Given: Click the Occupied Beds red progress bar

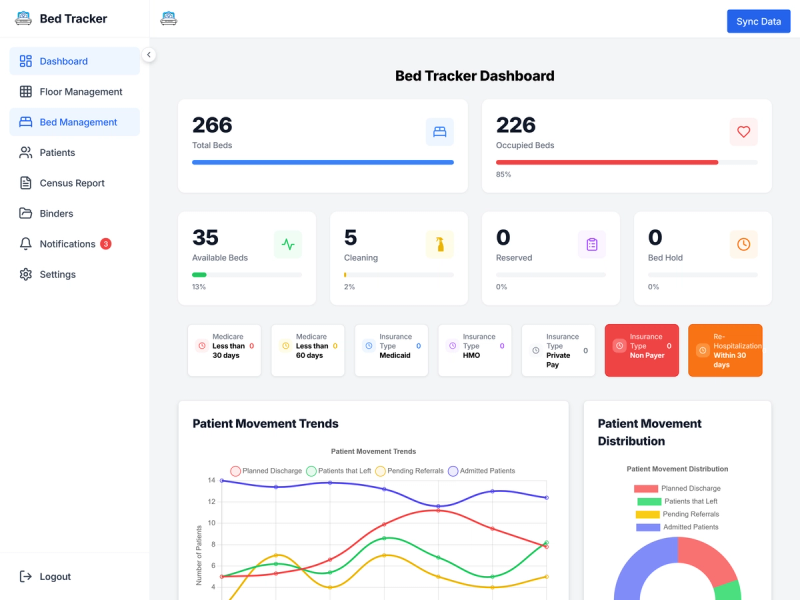Looking at the screenshot, I should [x=607, y=162].
